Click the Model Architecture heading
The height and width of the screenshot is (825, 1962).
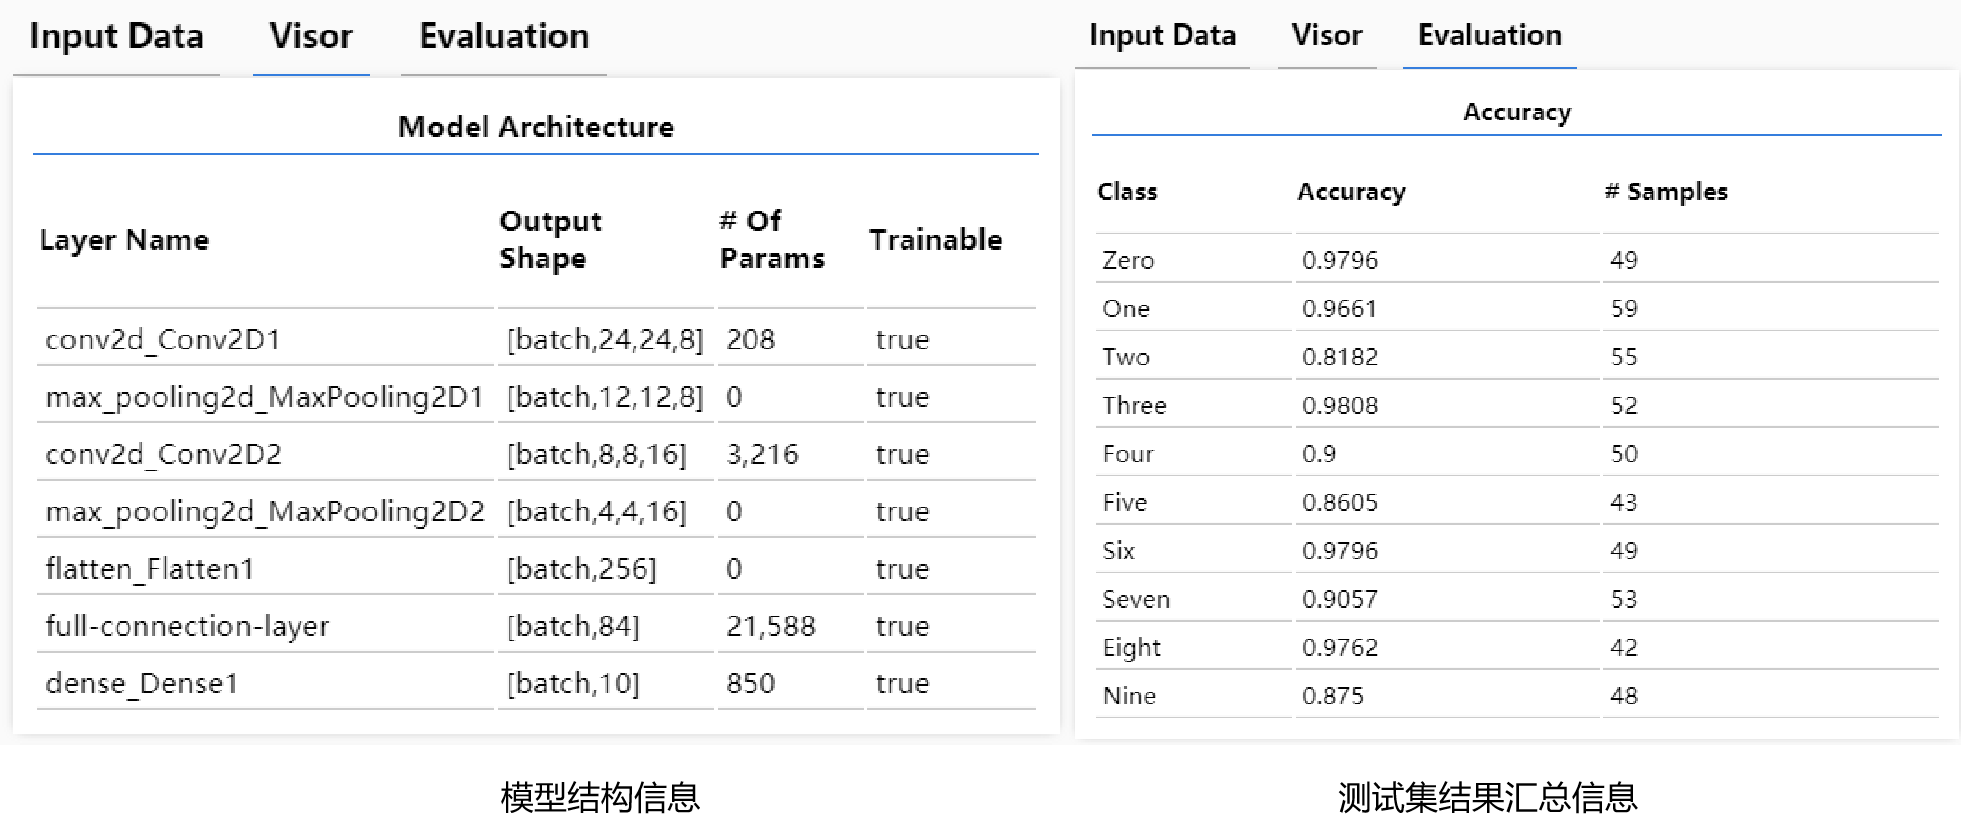point(536,127)
